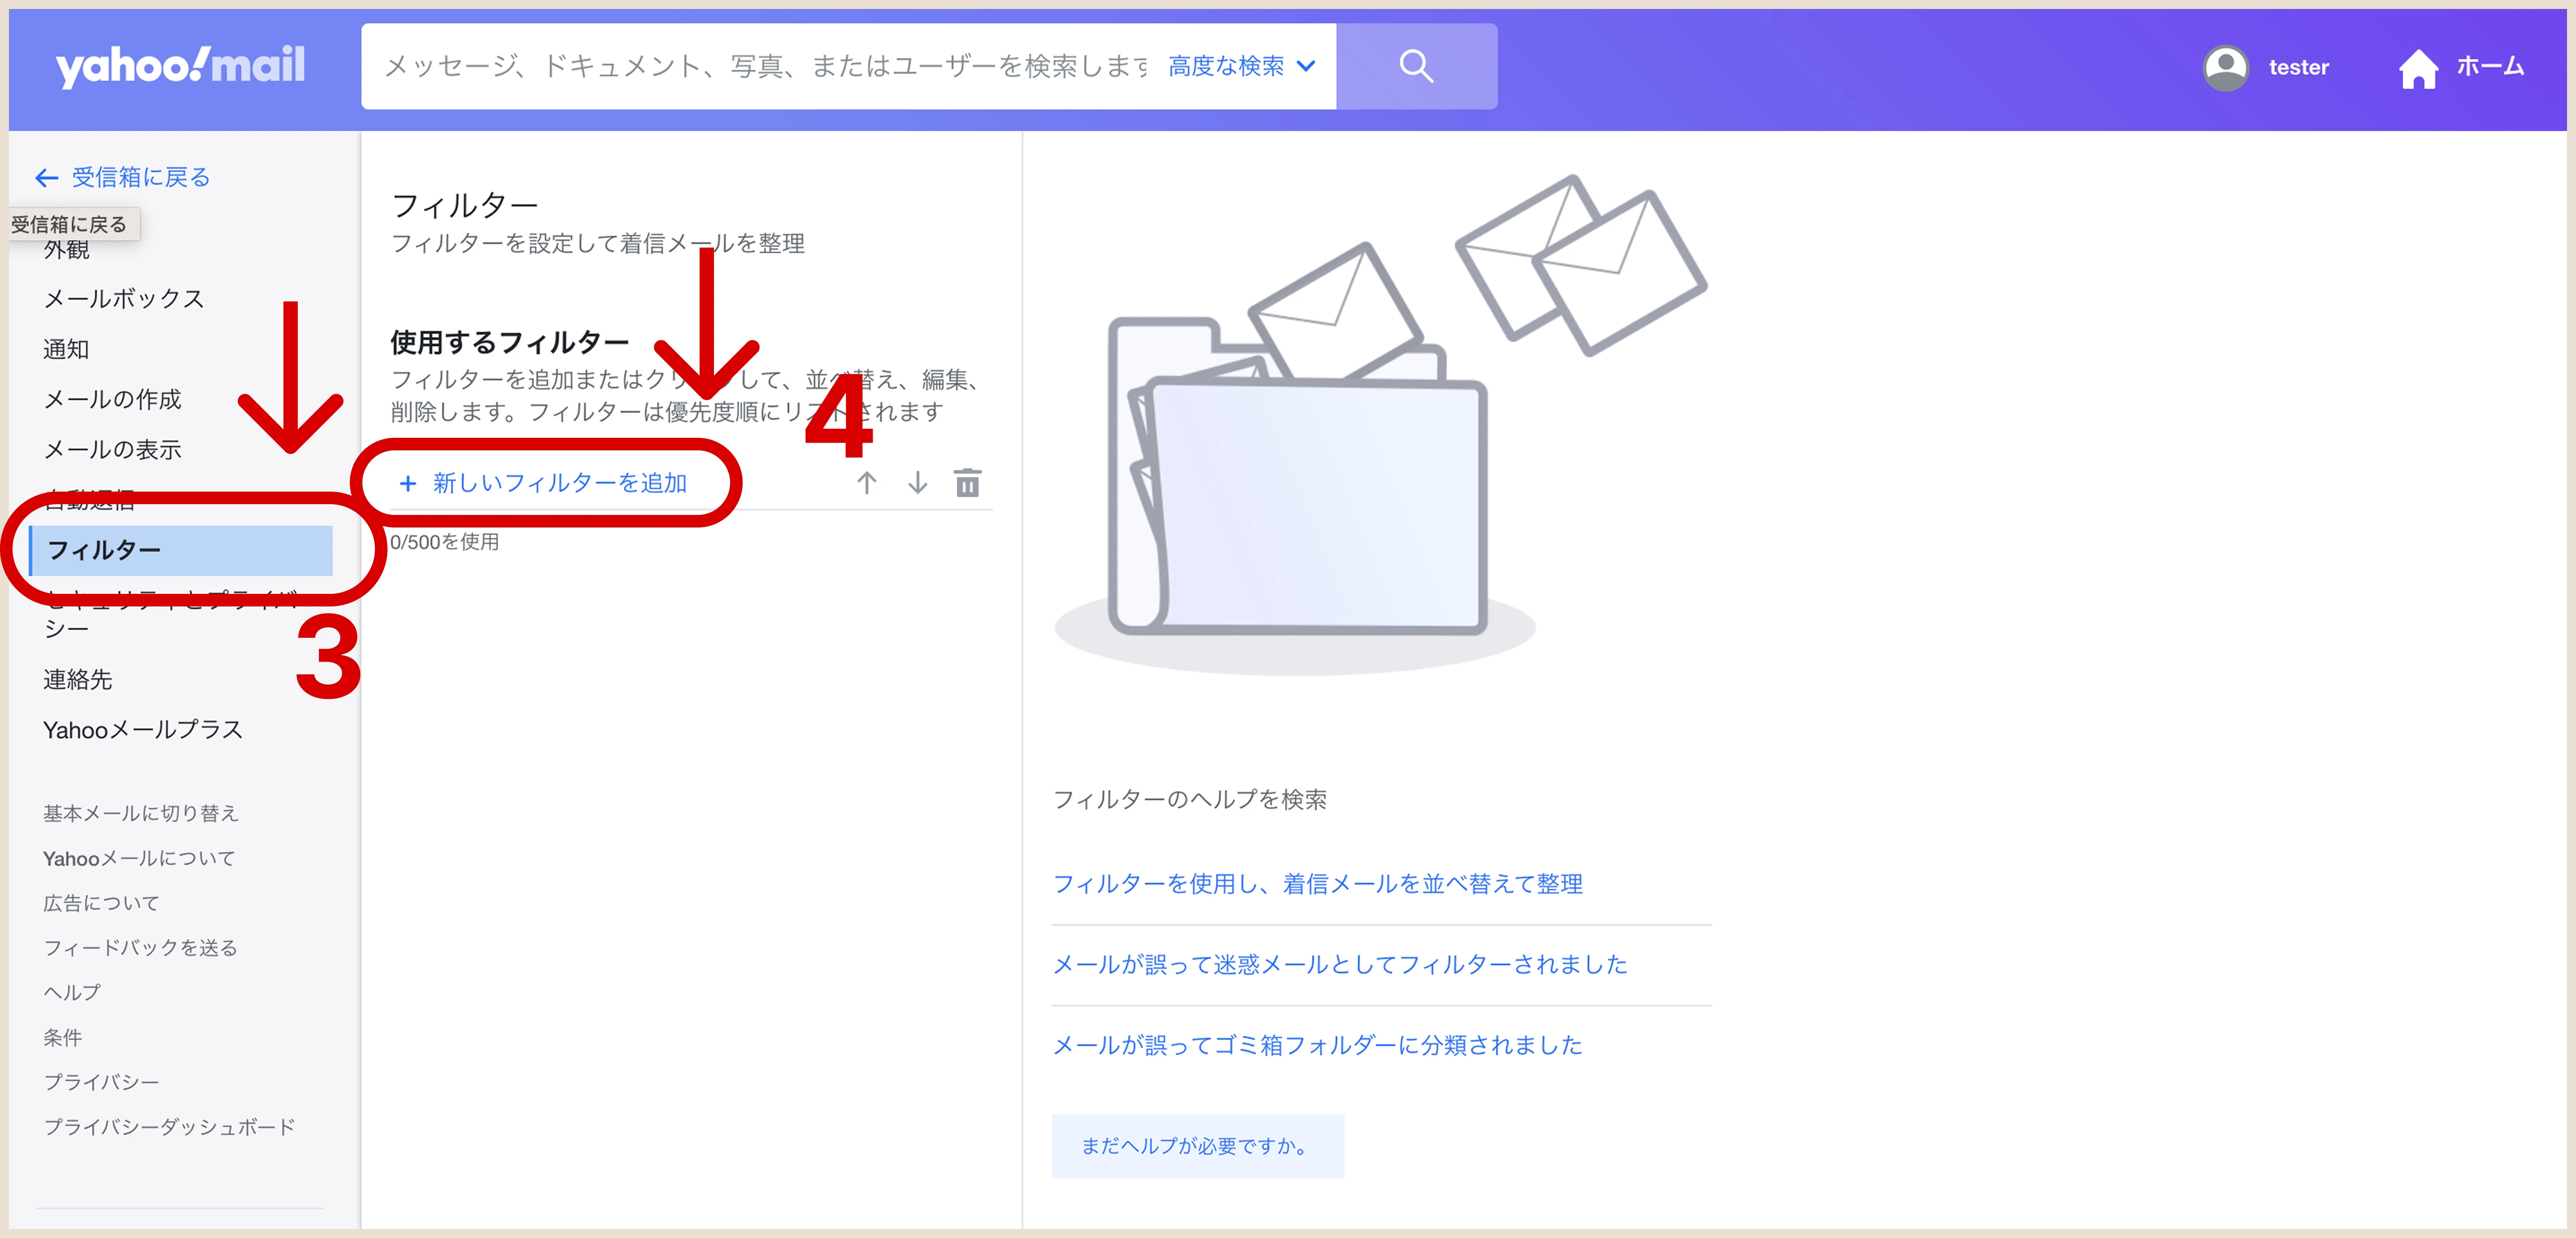Open the メールの表示 settings section
Screen dimensions: 2576x1238
(x=113, y=449)
